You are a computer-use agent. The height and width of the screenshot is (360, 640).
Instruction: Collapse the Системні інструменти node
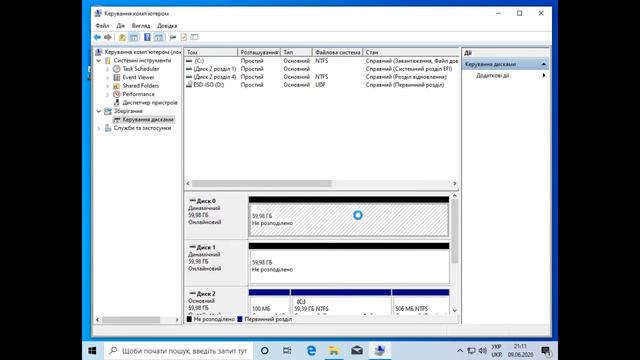point(99,60)
